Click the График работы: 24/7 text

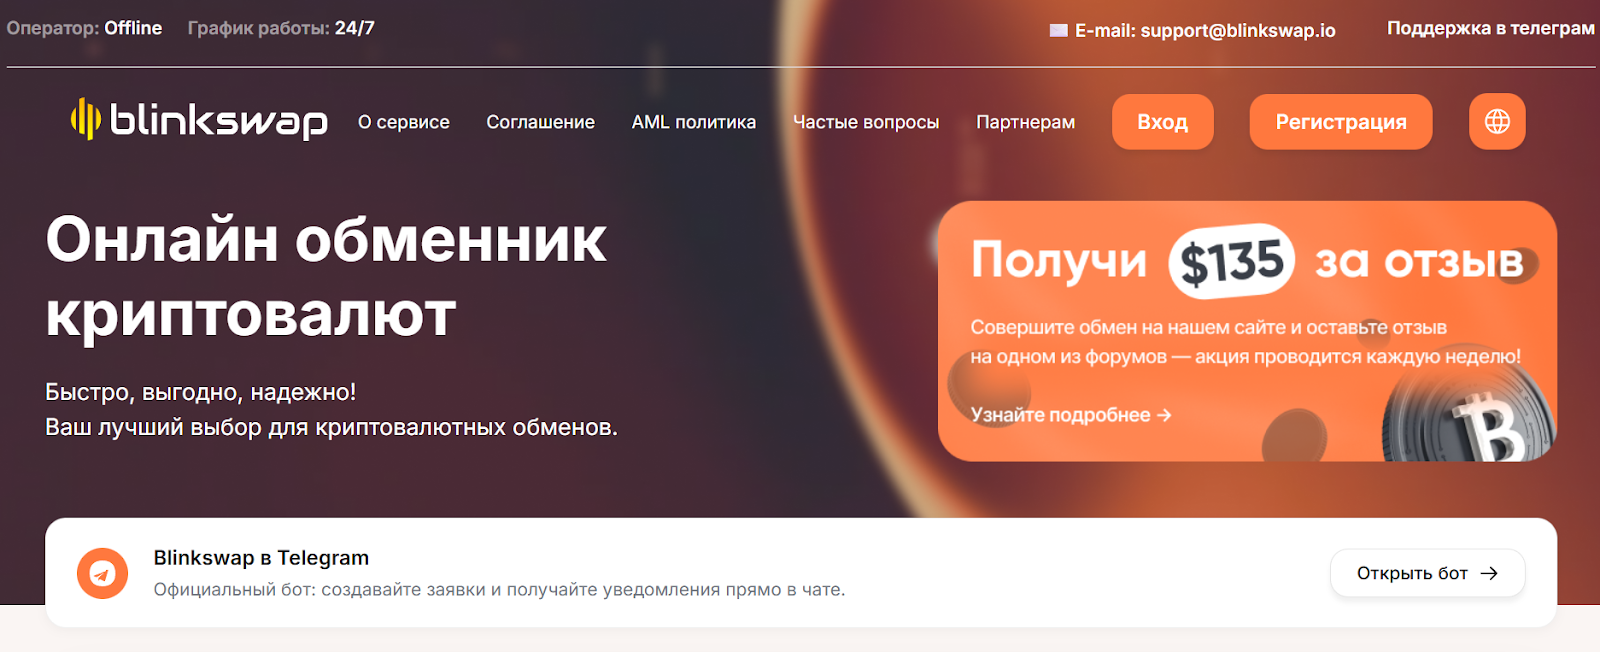pyautogui.click(x=281, y=28)
